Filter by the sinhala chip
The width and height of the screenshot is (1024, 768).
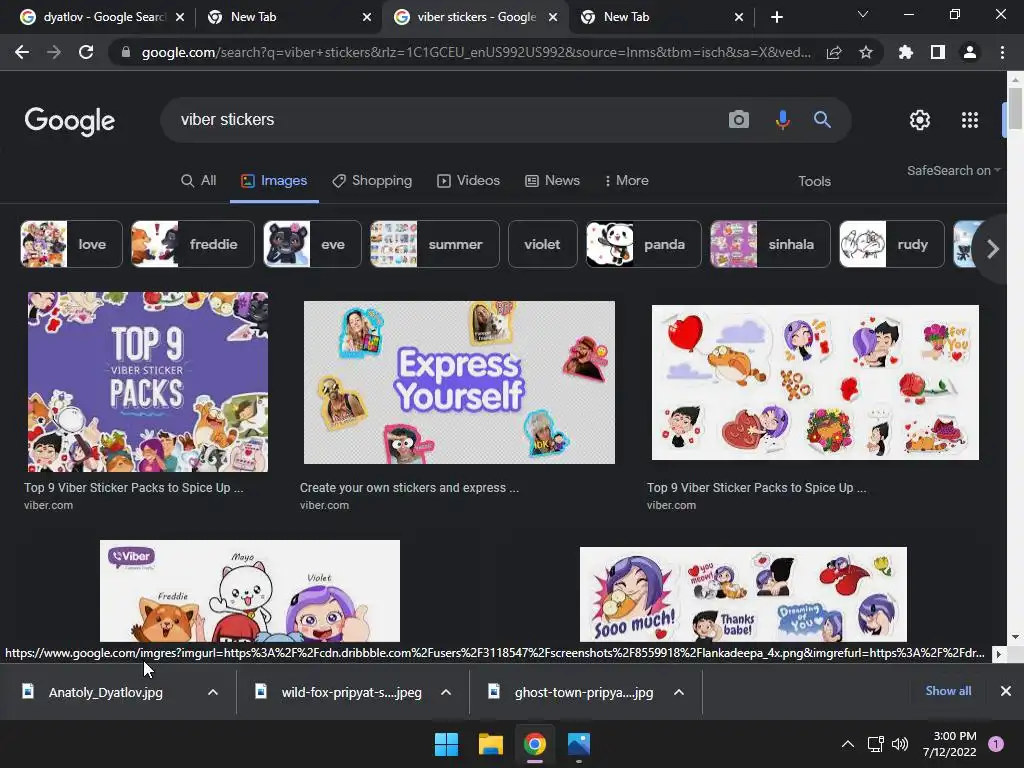tap(770, 244)
